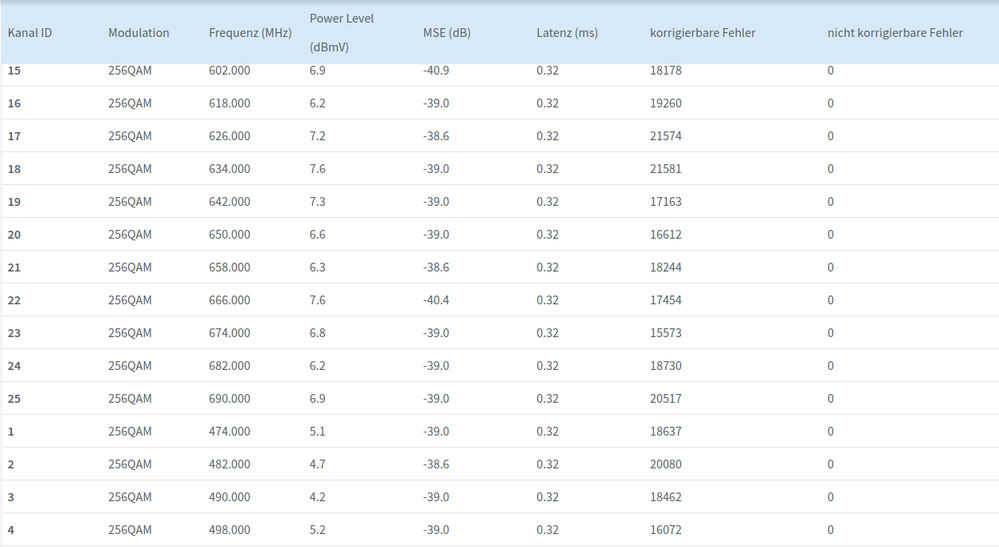The width and height of the screenshot is (999, 547).
Task: Select the 474.000 frequency cell
Action: [230, 432]
